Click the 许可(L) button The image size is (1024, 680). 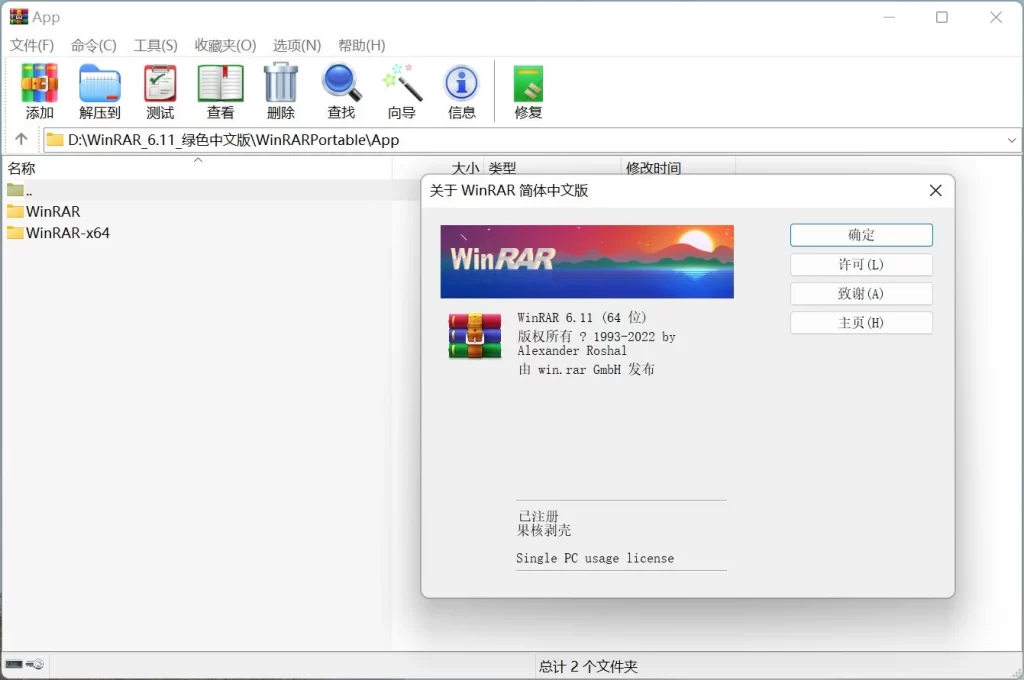[861, 265]
